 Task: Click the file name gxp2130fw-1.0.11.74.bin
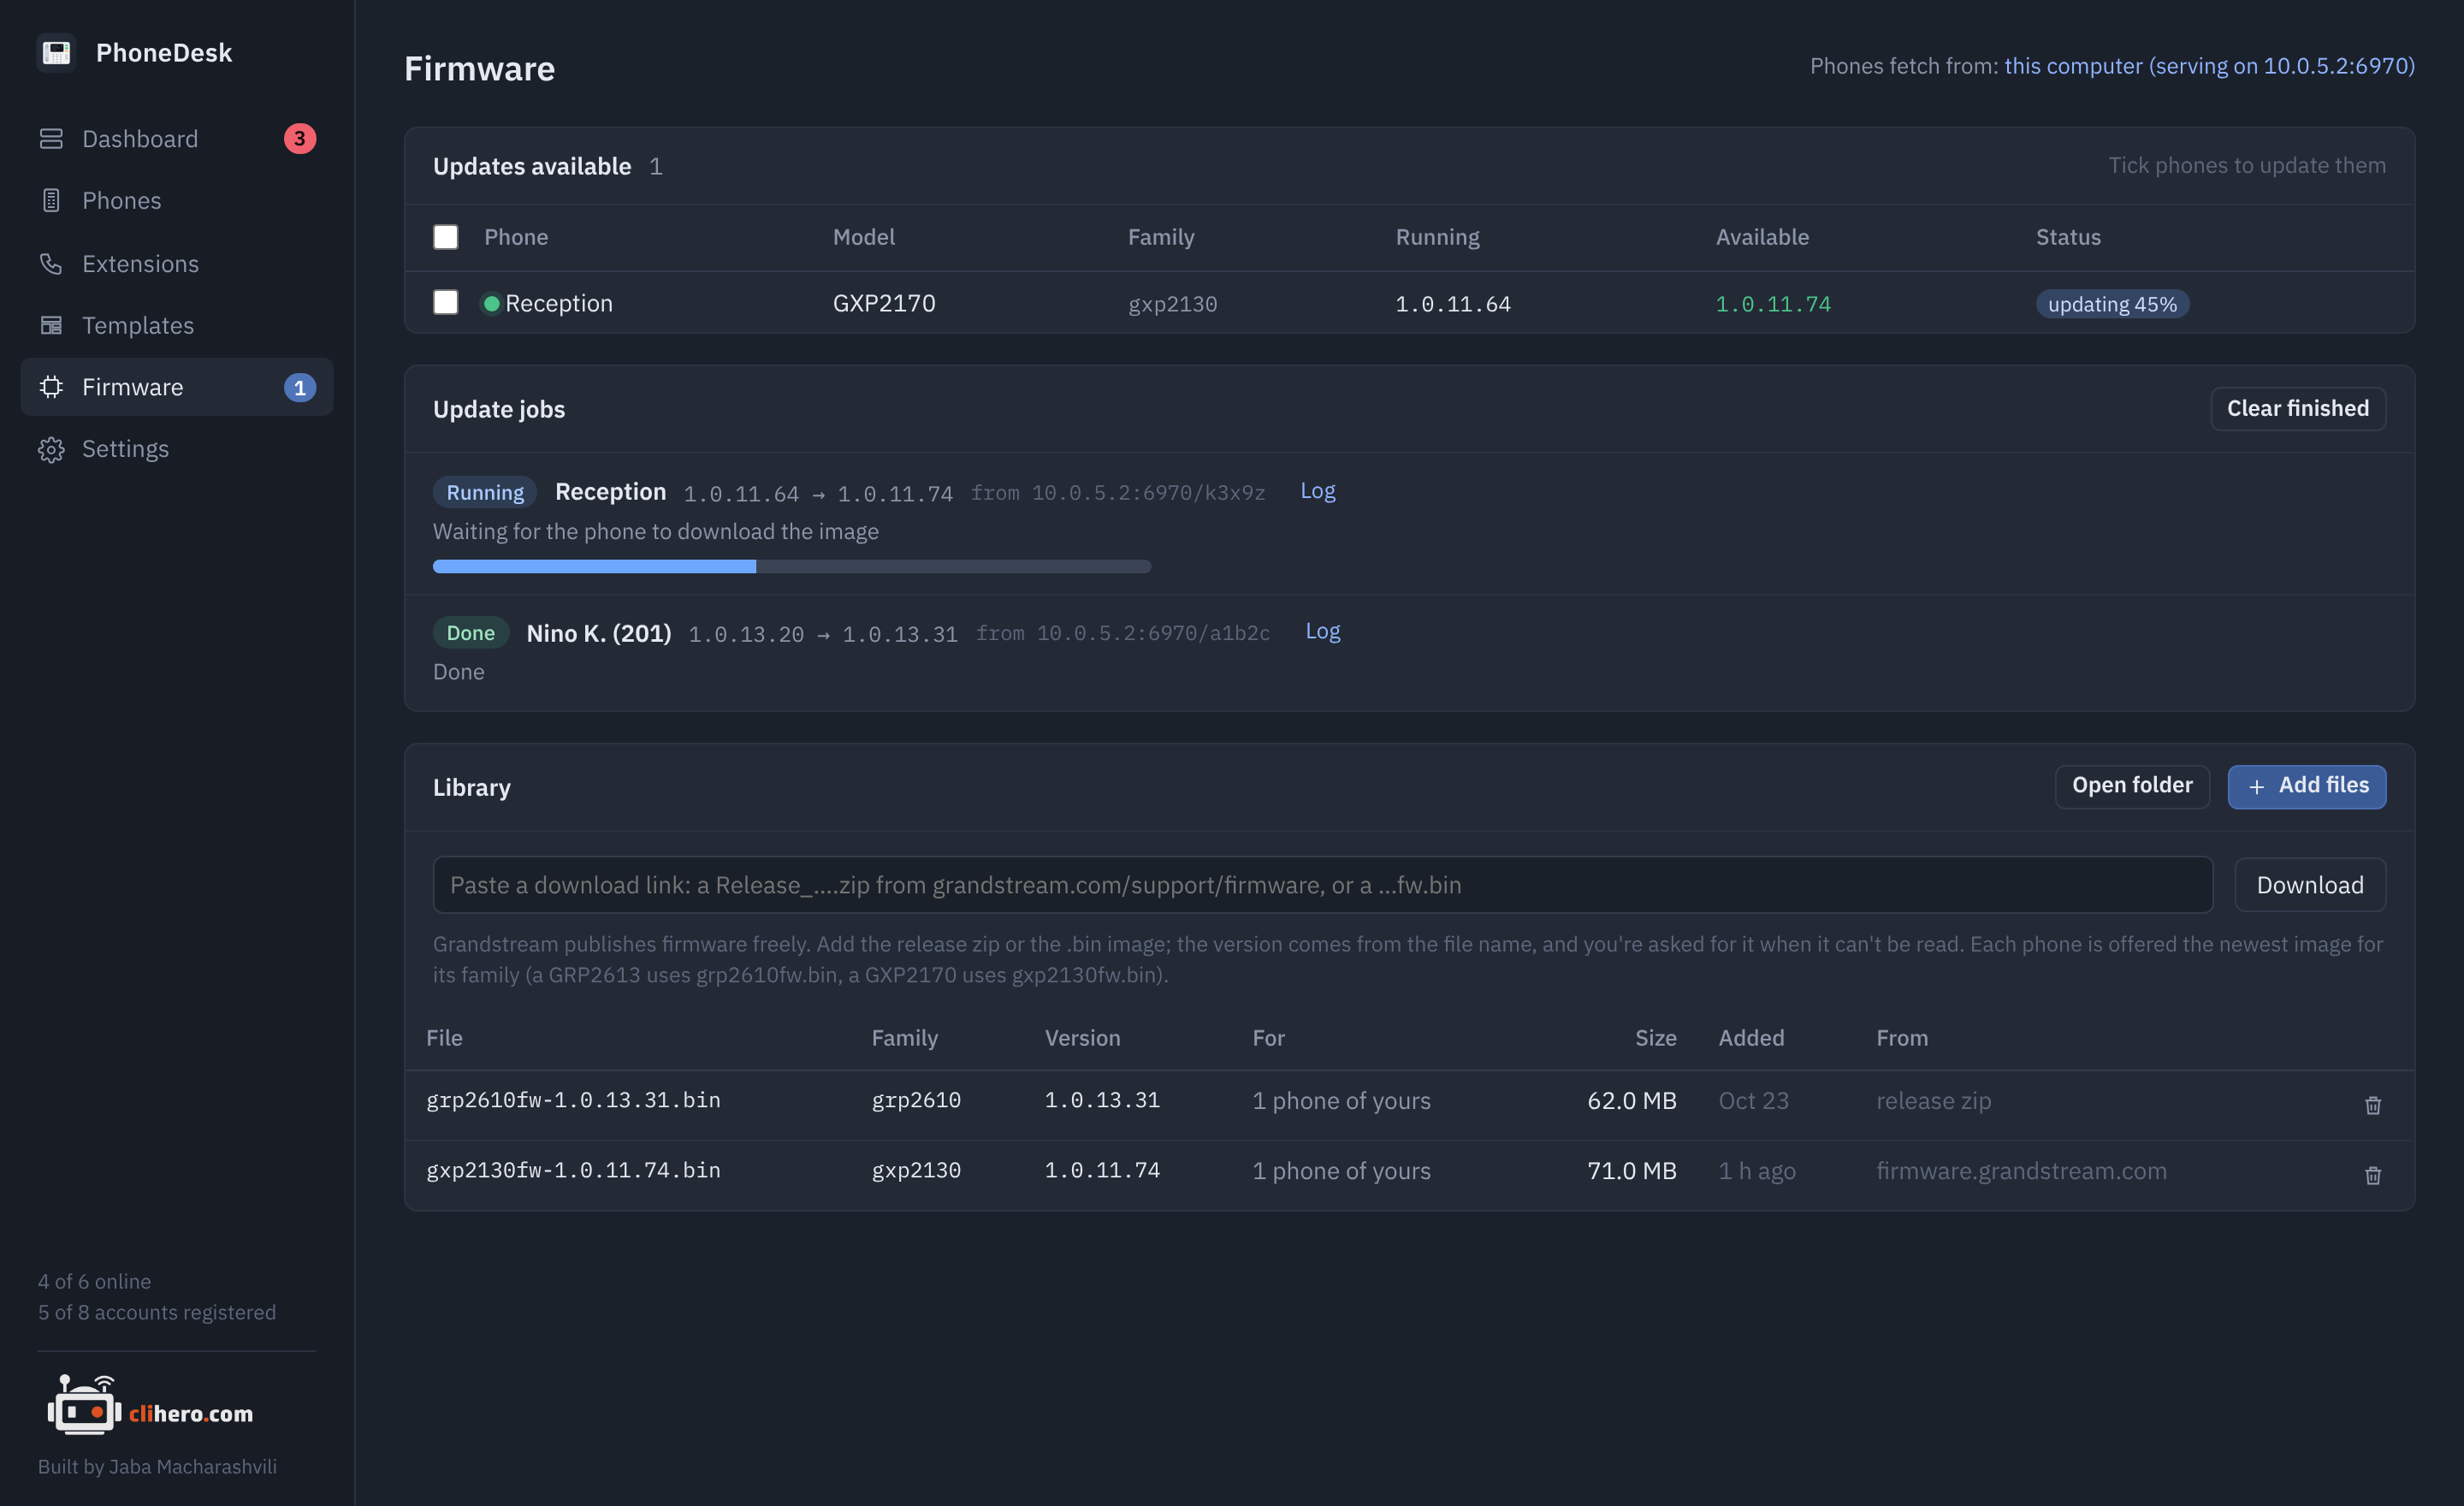click(573, 1170)
